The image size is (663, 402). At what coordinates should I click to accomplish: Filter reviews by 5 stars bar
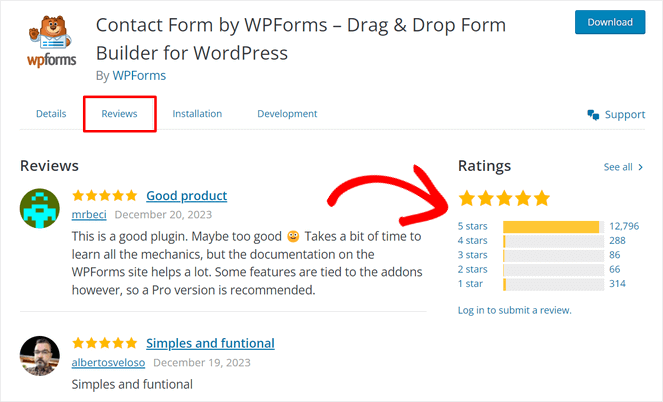pos(553,226)
